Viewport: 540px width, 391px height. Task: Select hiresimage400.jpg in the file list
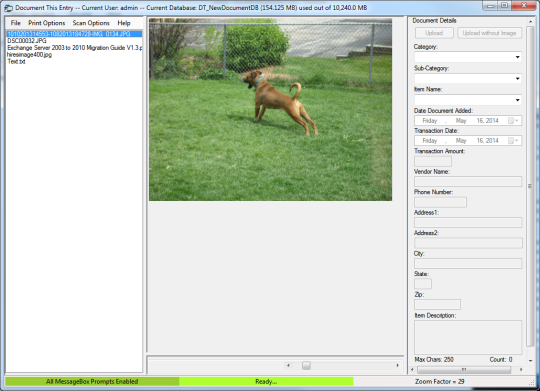point(29,54)
